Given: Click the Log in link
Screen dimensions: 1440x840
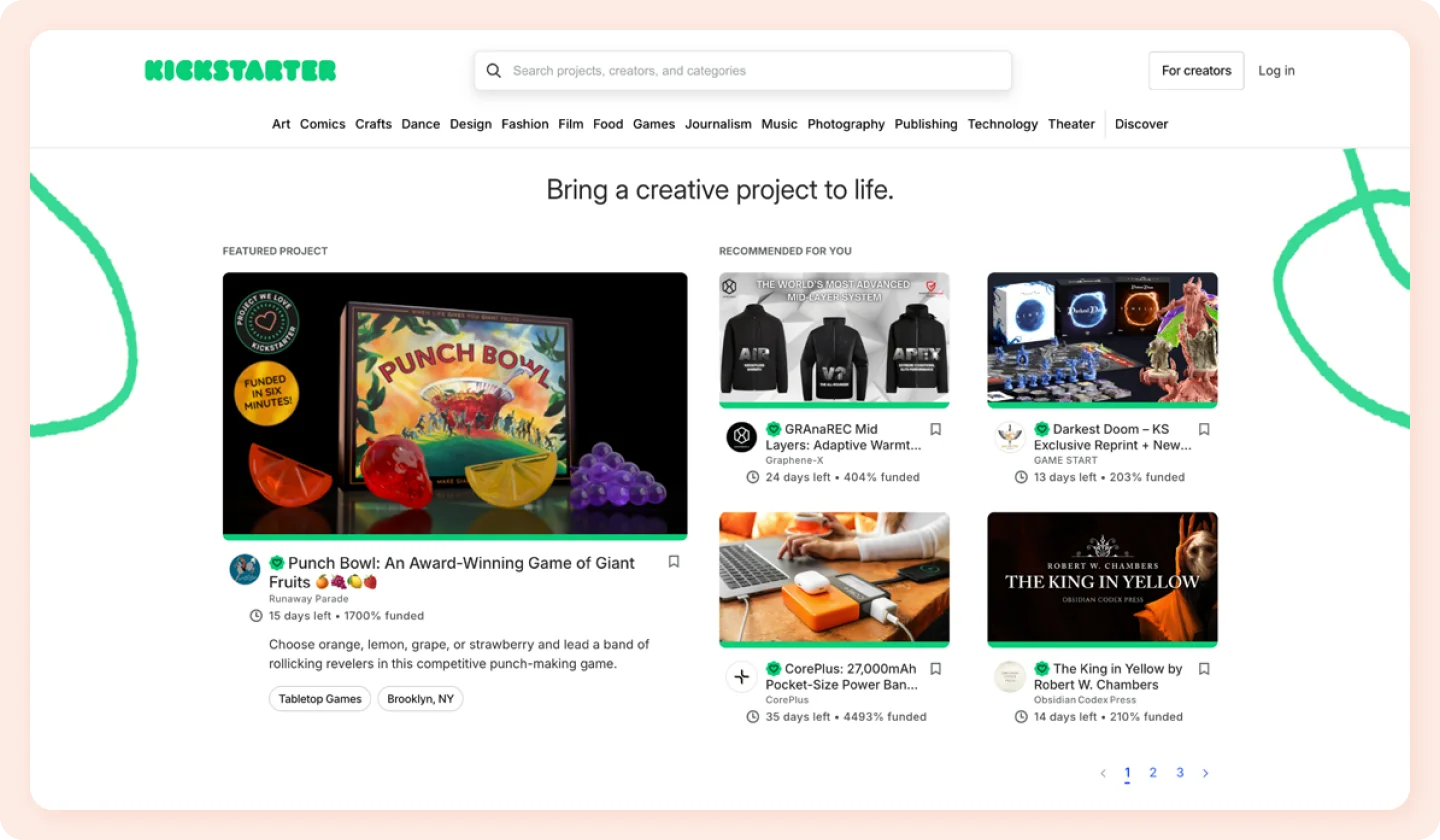Looking at the screenshot, I should (x=1276, y=70).
